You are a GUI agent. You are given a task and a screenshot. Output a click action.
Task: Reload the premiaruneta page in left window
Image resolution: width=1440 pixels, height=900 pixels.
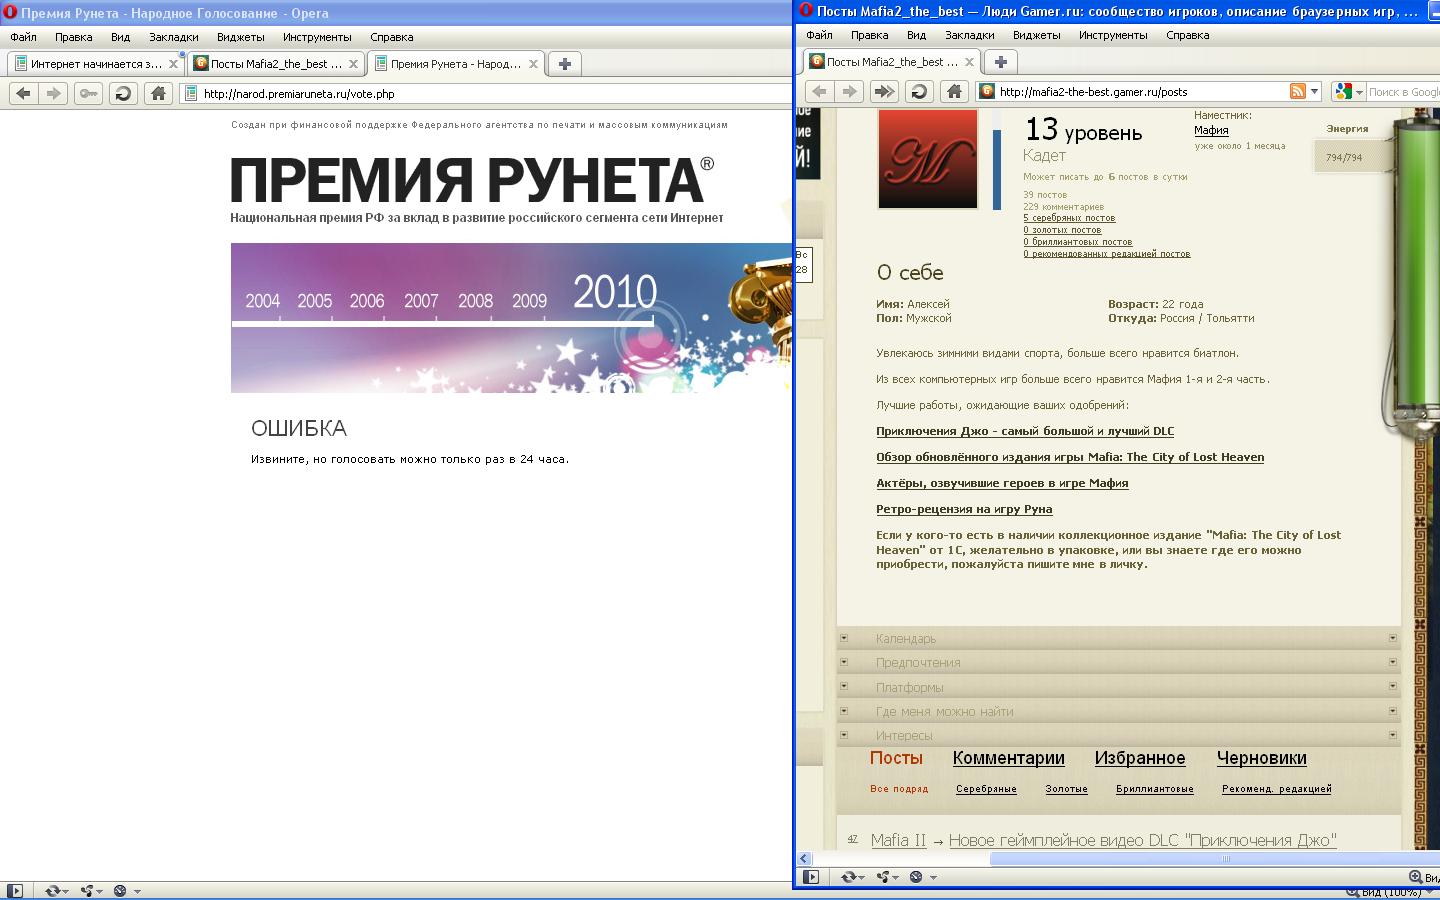coord(123,93)
